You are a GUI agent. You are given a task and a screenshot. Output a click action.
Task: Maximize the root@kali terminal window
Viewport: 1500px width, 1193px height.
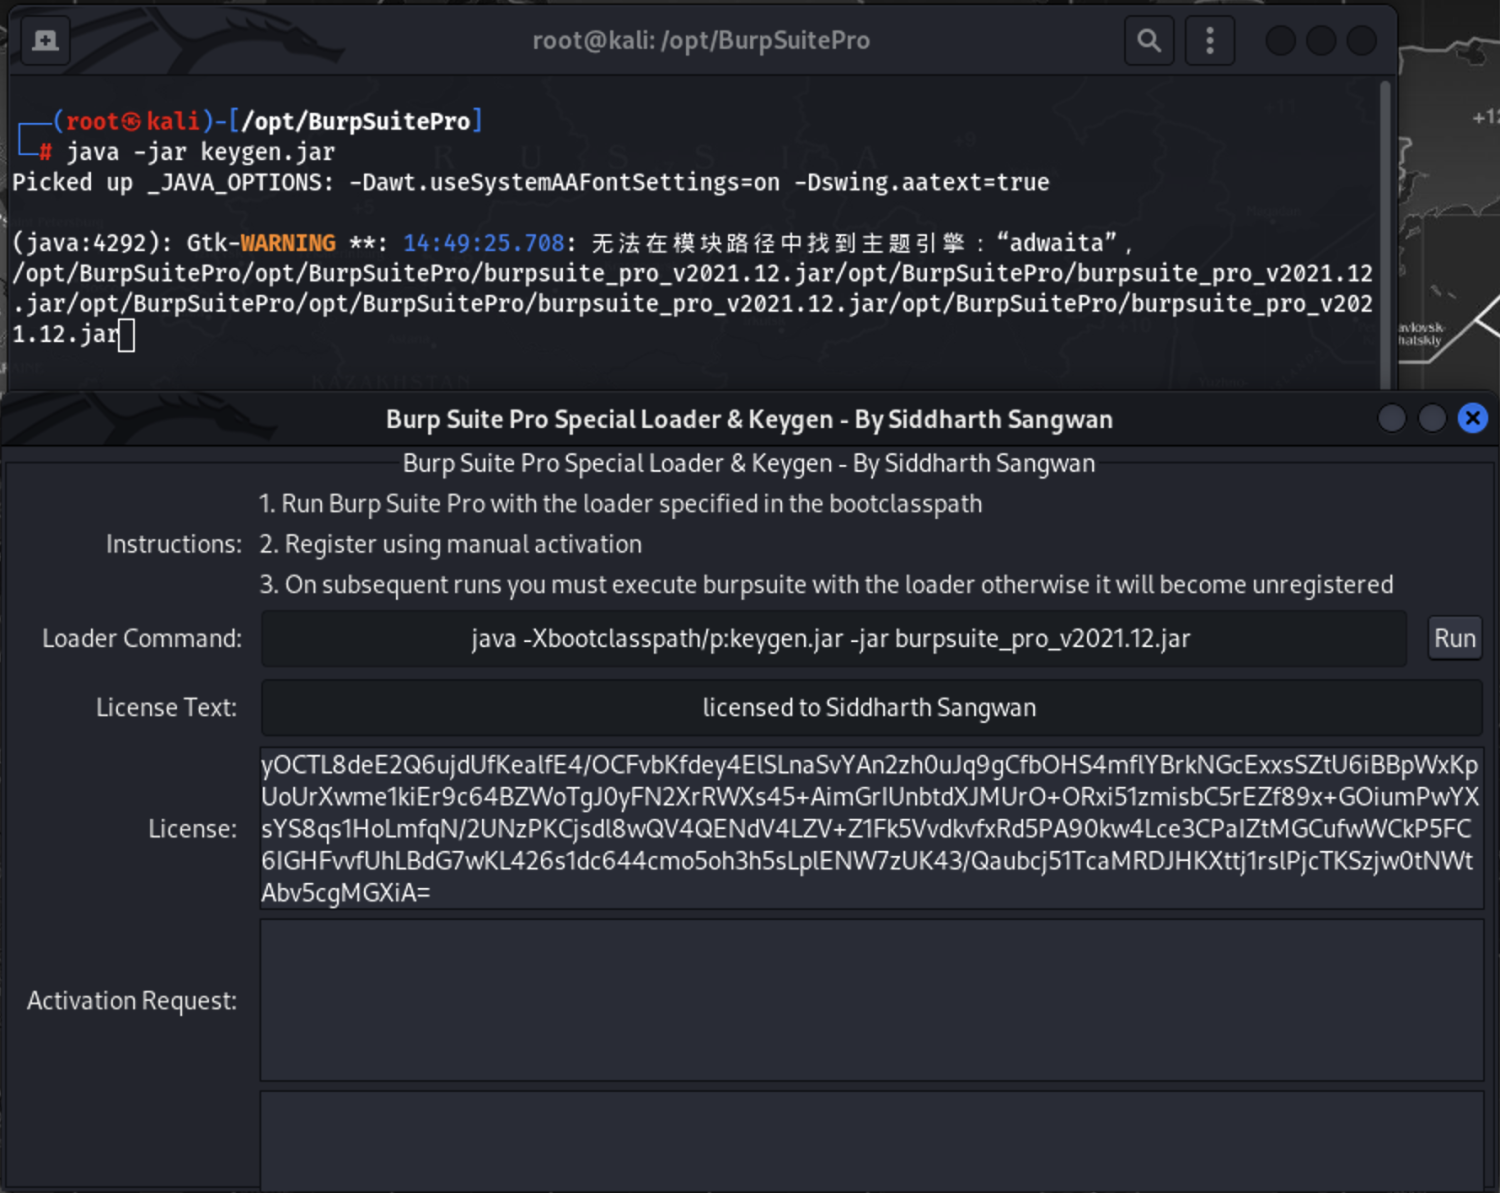(1321, 41)
